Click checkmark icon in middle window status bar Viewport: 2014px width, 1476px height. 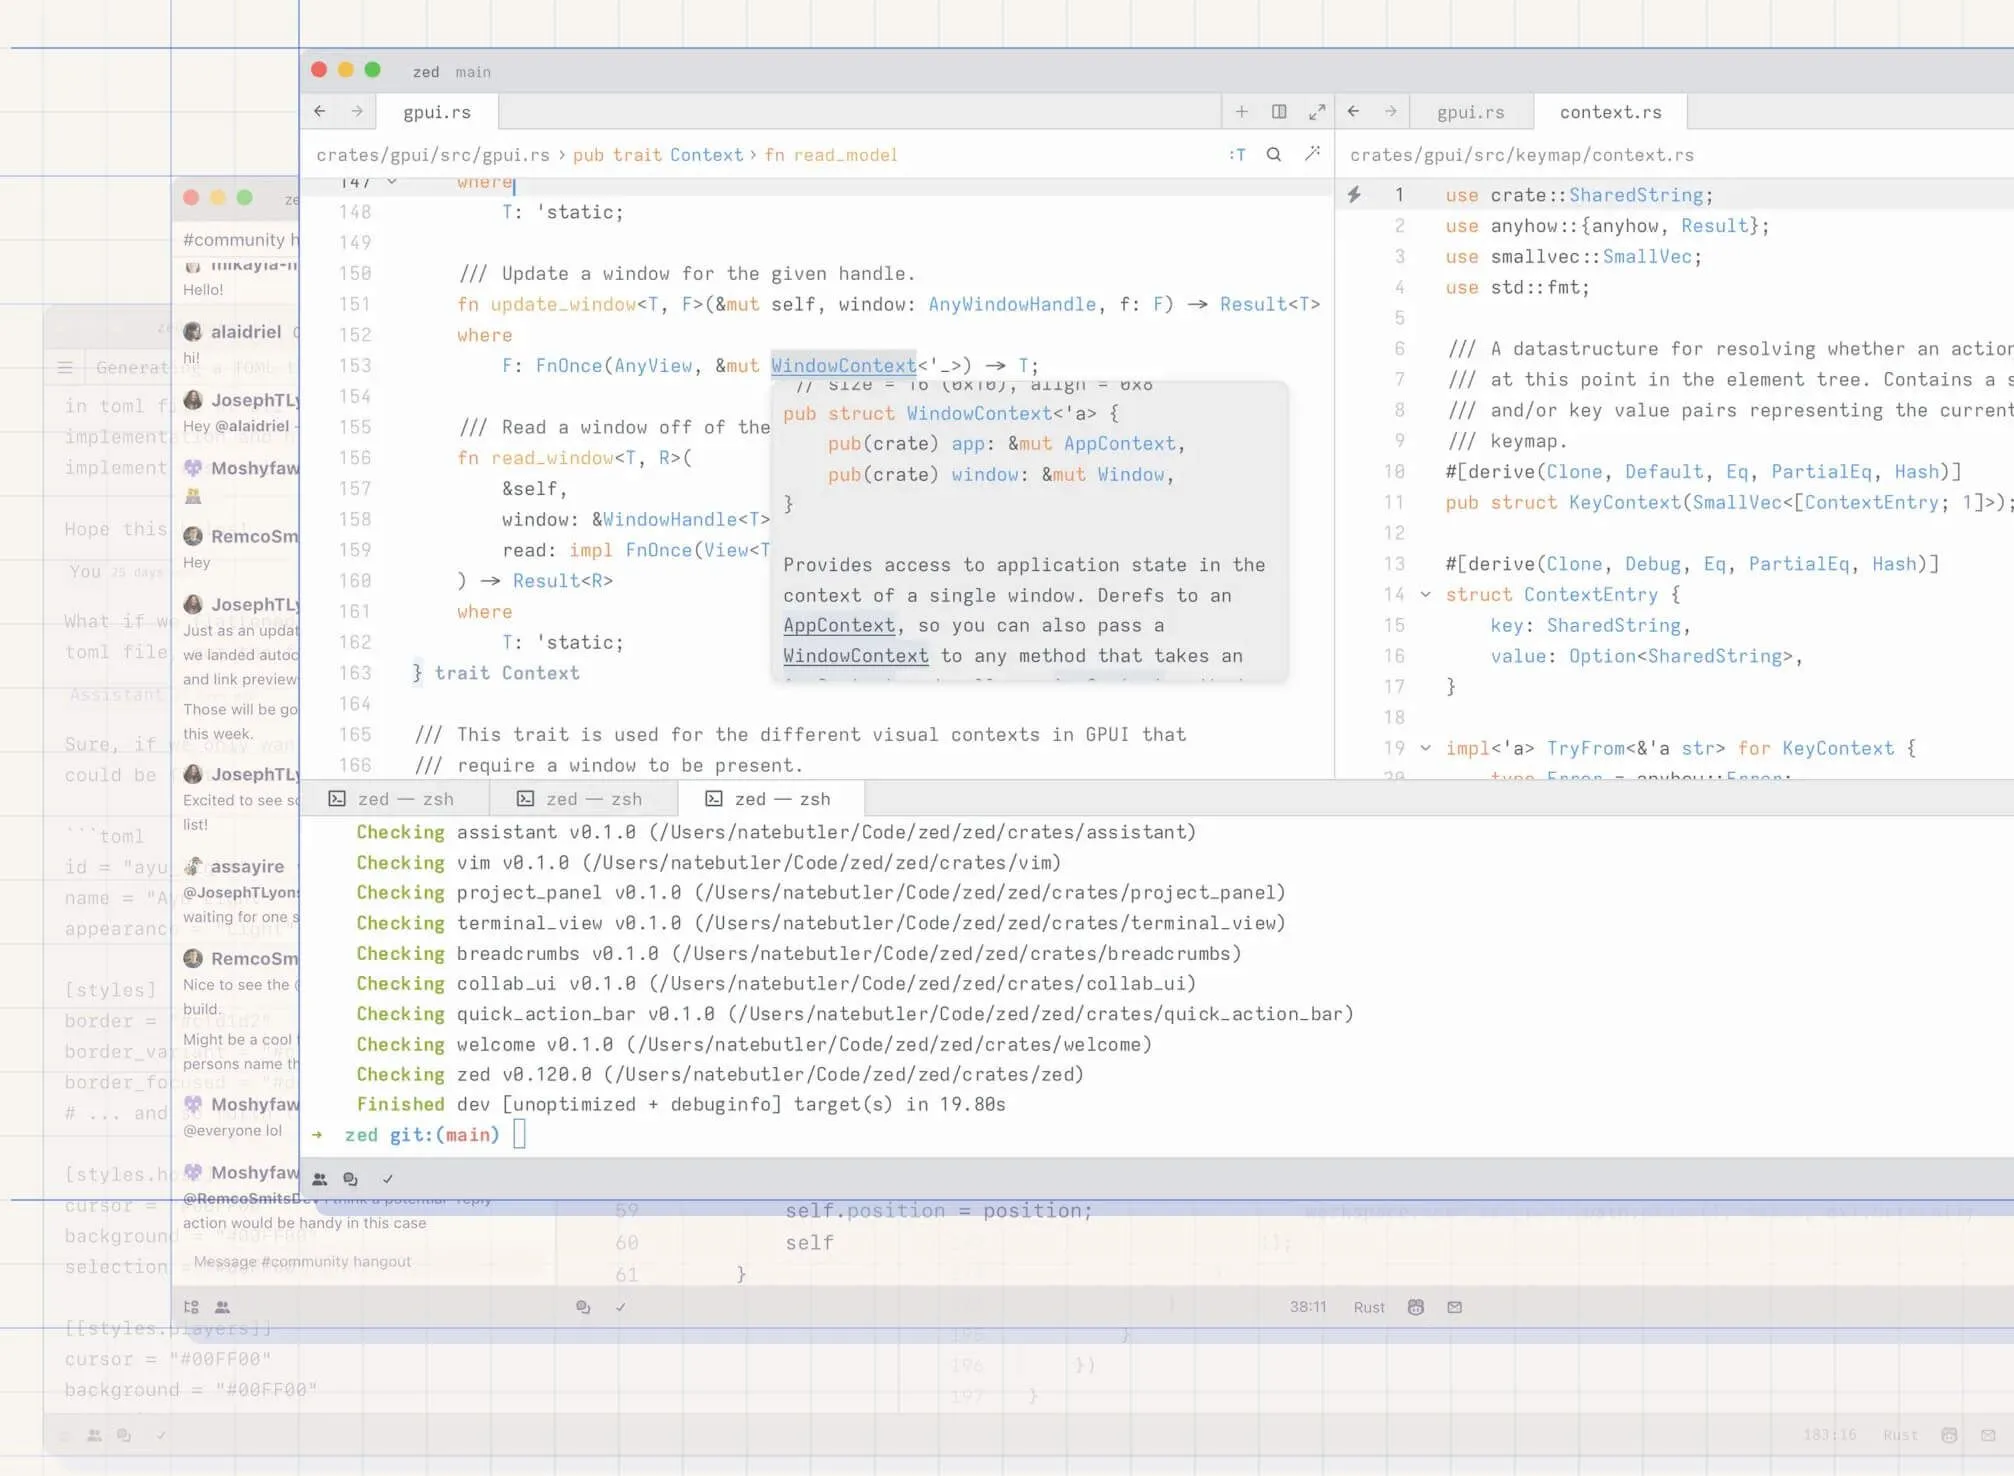coord(620,1307)
